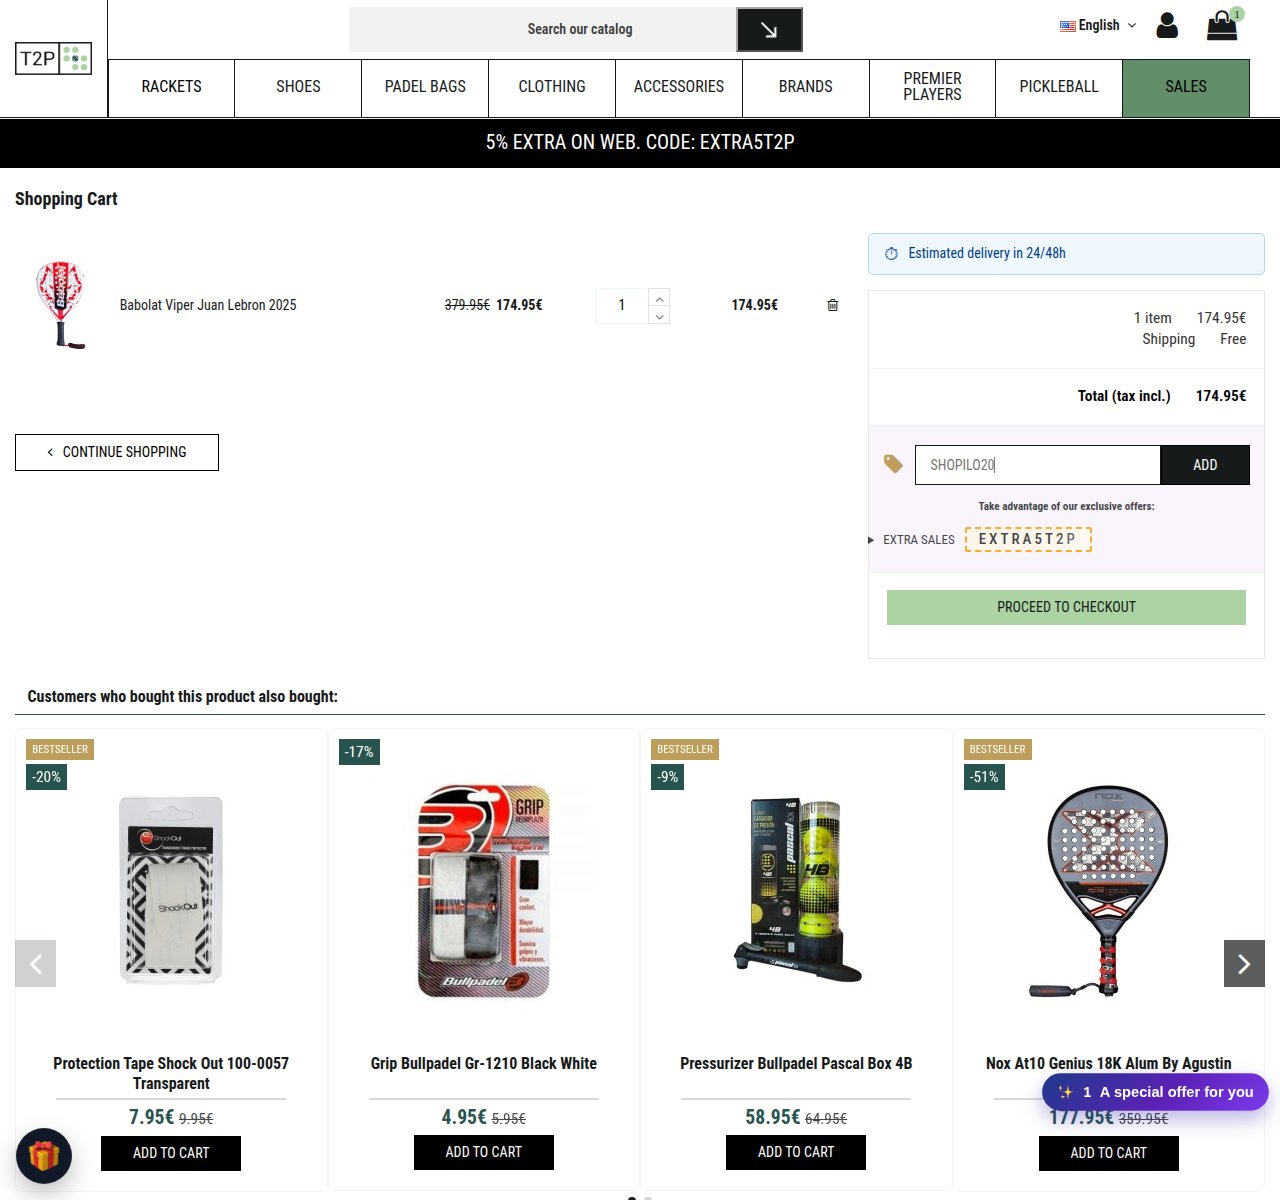Image resolution: width=1280 pixels, height=1200 pixels.
Task: Click the Total (tax incl.) label
Action: pyautogui.click(x=1124, y=396)
